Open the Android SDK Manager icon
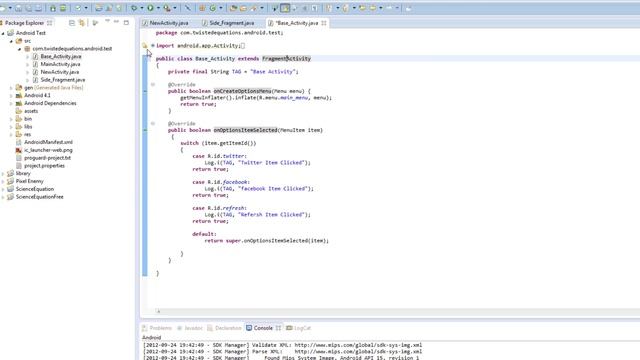This screenshot has width=640, height=360. pyautogui.click(x=53, y=8)
